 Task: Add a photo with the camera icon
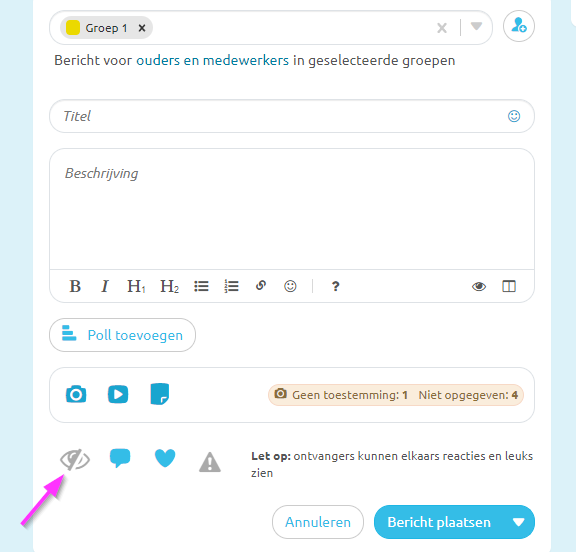point(76,395)
